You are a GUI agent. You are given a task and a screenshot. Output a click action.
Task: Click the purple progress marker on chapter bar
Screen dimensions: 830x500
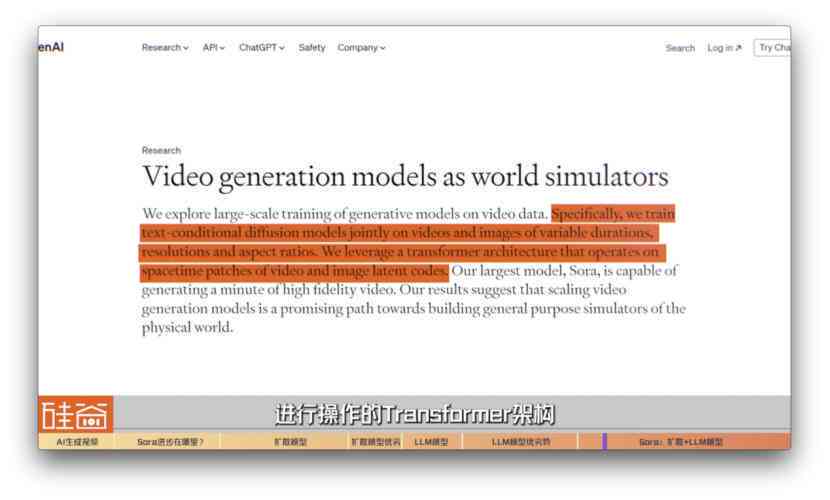pyautogui.click(x=605, y=441)
